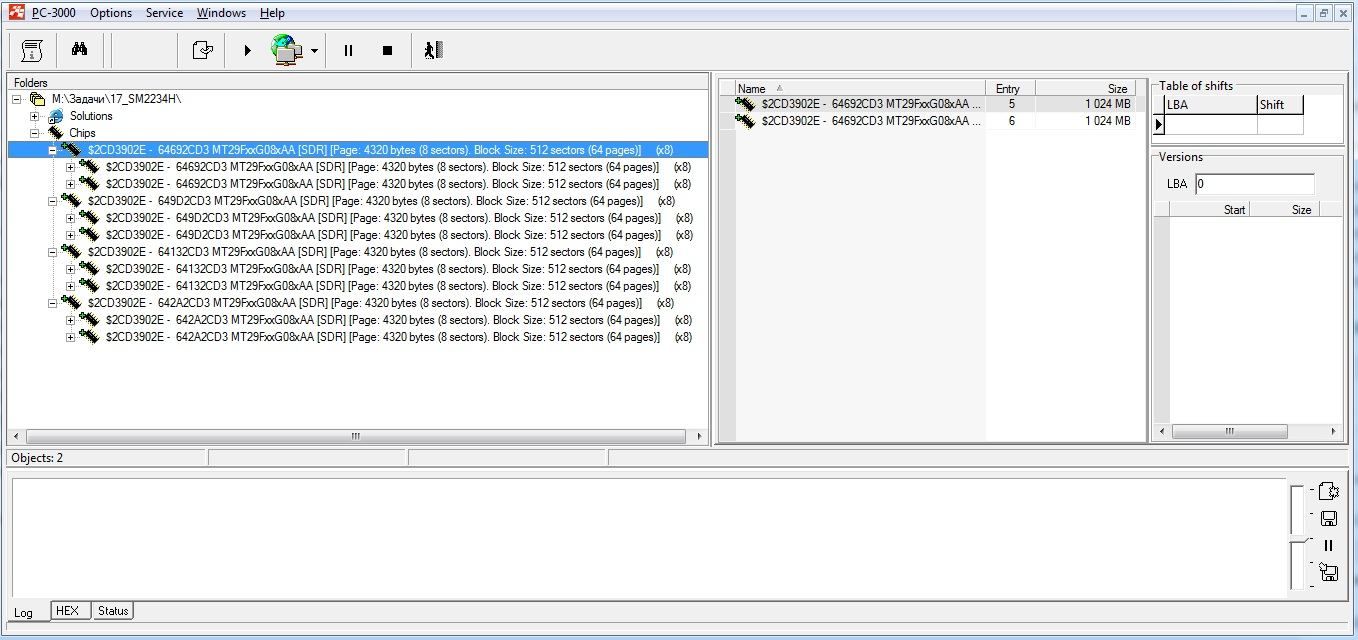Viewport: 1358px width, 640px height.
Task: Expand the first child under the 64692CD3 parent
Action: pos(71,167)
